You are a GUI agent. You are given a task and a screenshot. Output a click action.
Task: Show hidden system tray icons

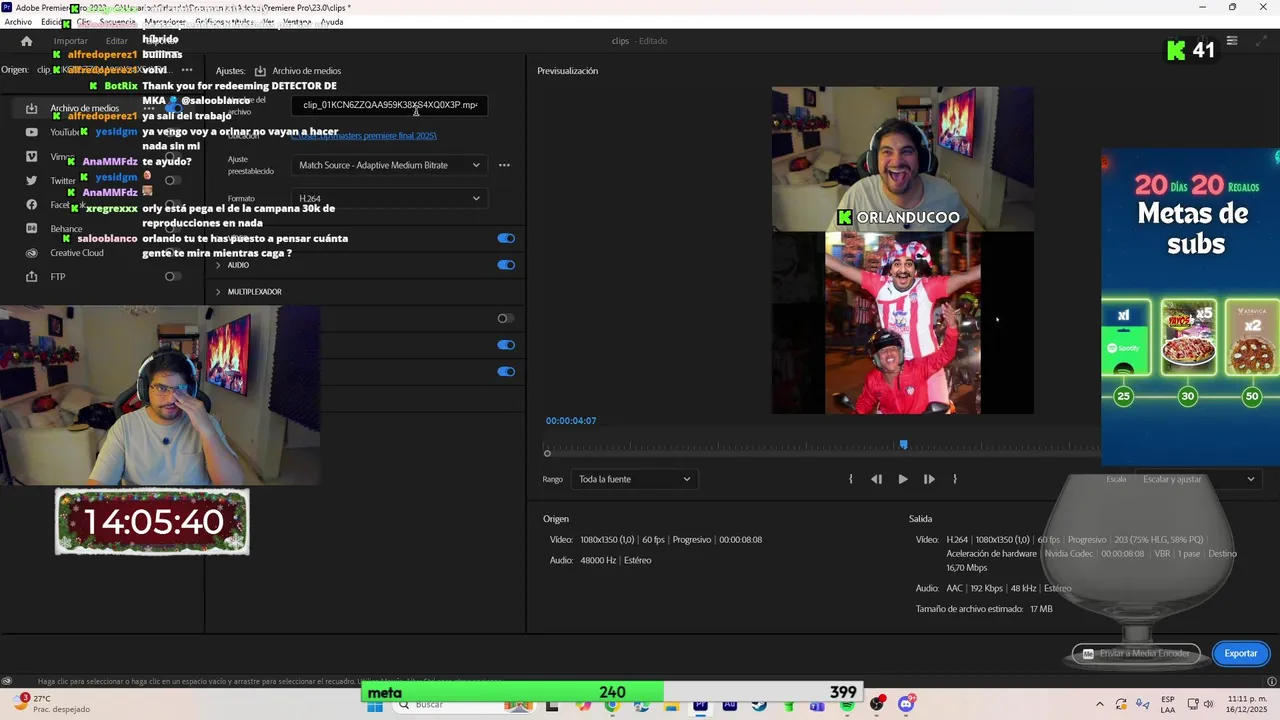(1100, 705)
